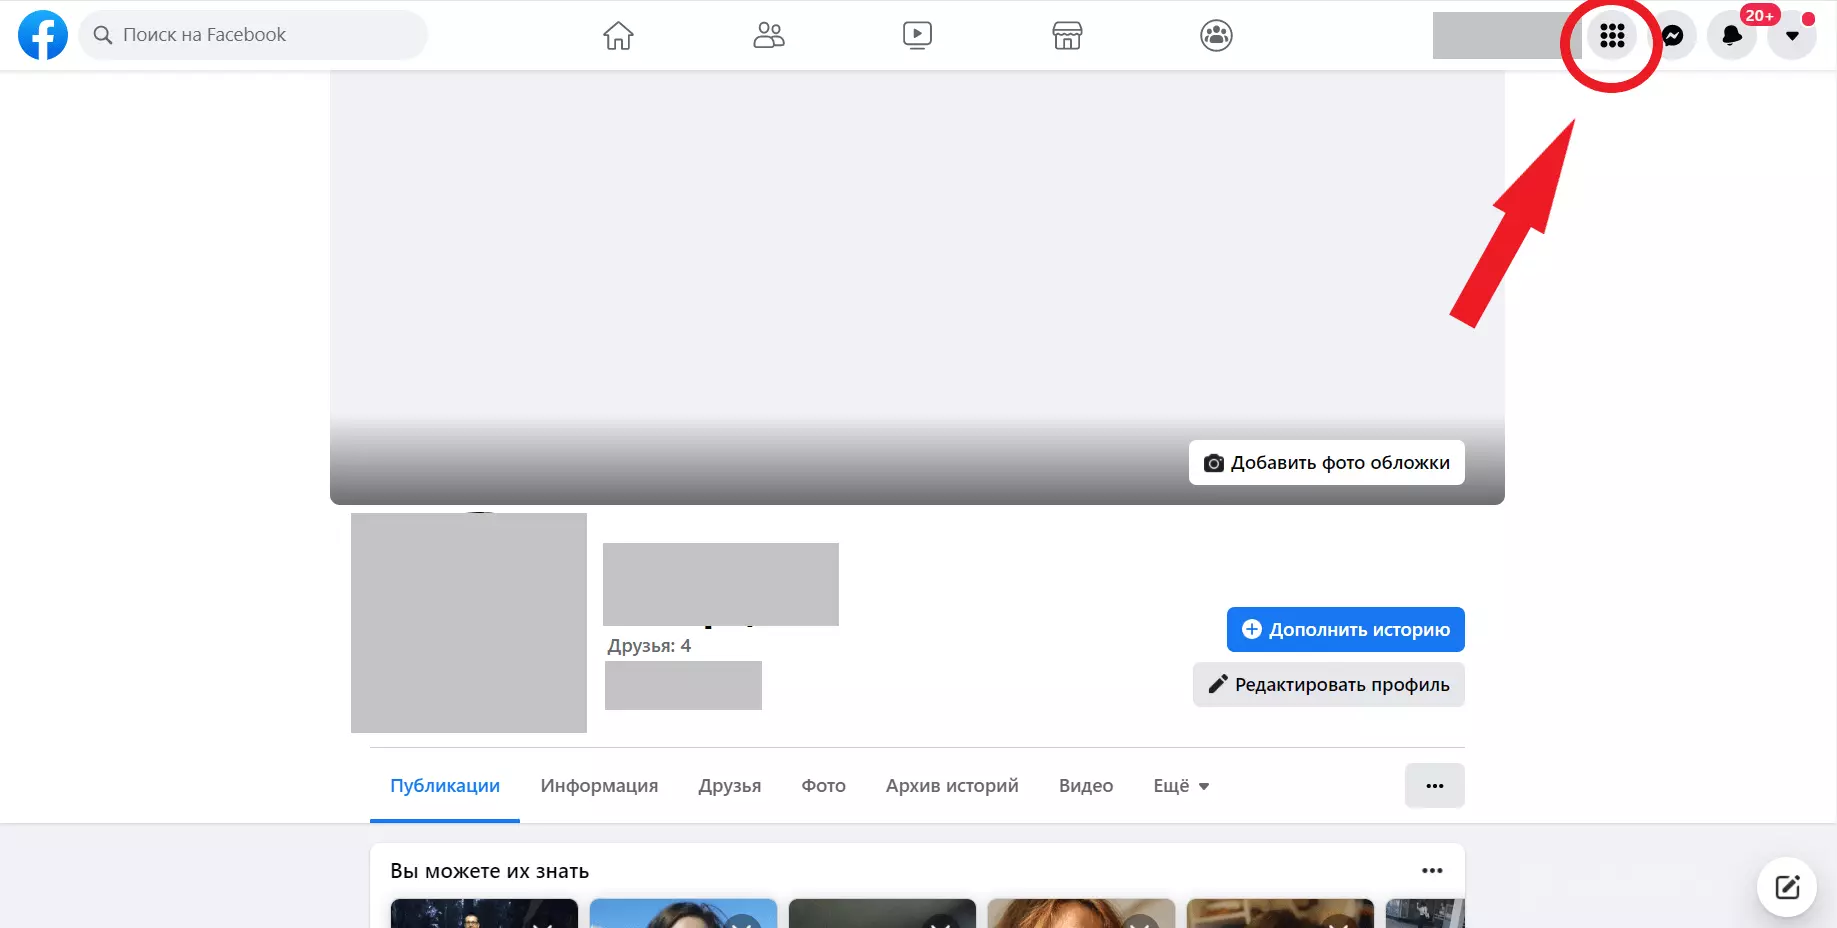Screen dimensions: 1837x928
Task: Select the Архив историй tab
Action: click(952, 786)
